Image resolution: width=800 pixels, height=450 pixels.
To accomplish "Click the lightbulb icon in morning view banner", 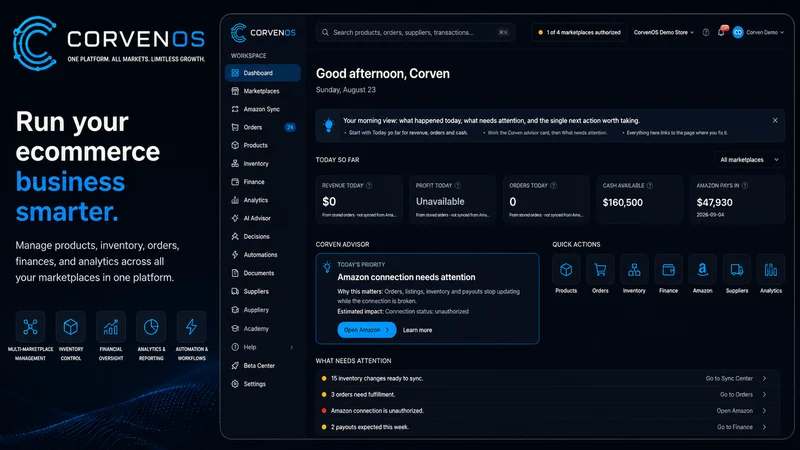I will [329, 125].
